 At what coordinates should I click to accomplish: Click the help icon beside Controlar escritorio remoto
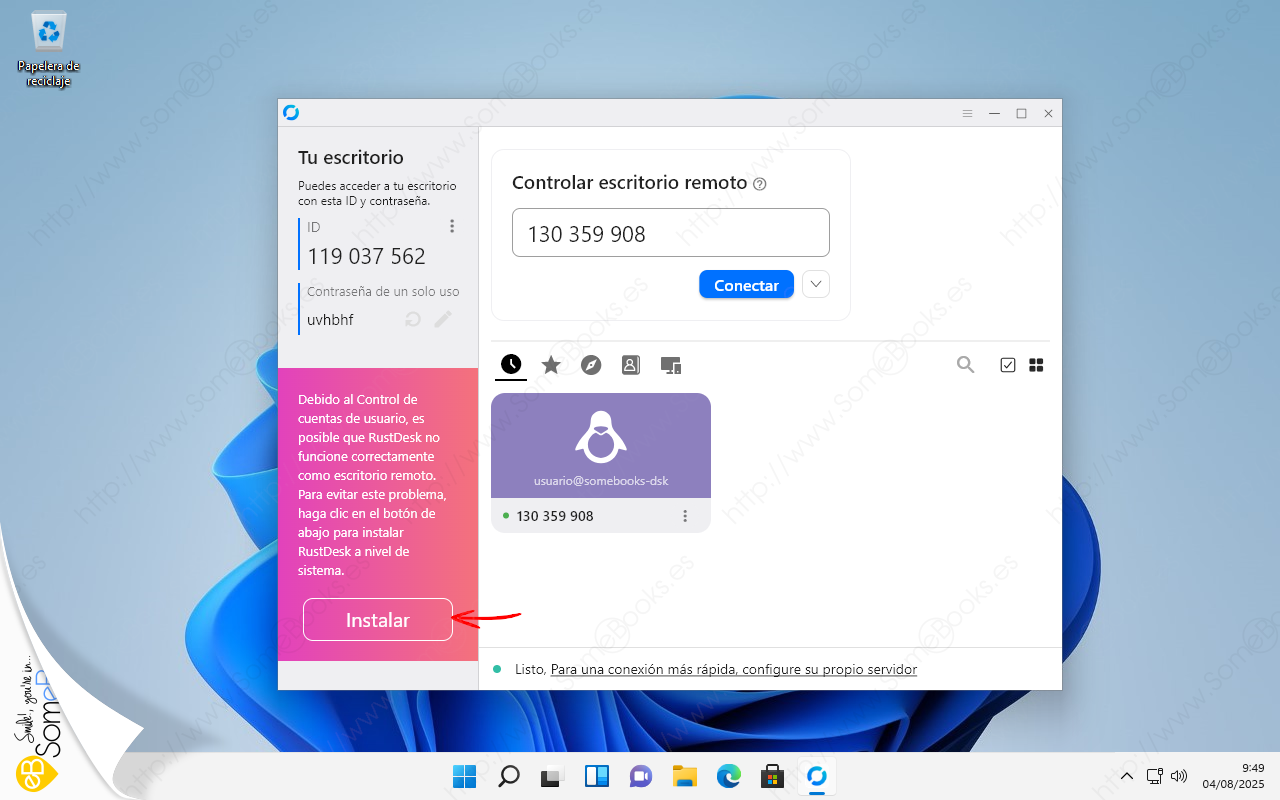click(x=760, y=184)
